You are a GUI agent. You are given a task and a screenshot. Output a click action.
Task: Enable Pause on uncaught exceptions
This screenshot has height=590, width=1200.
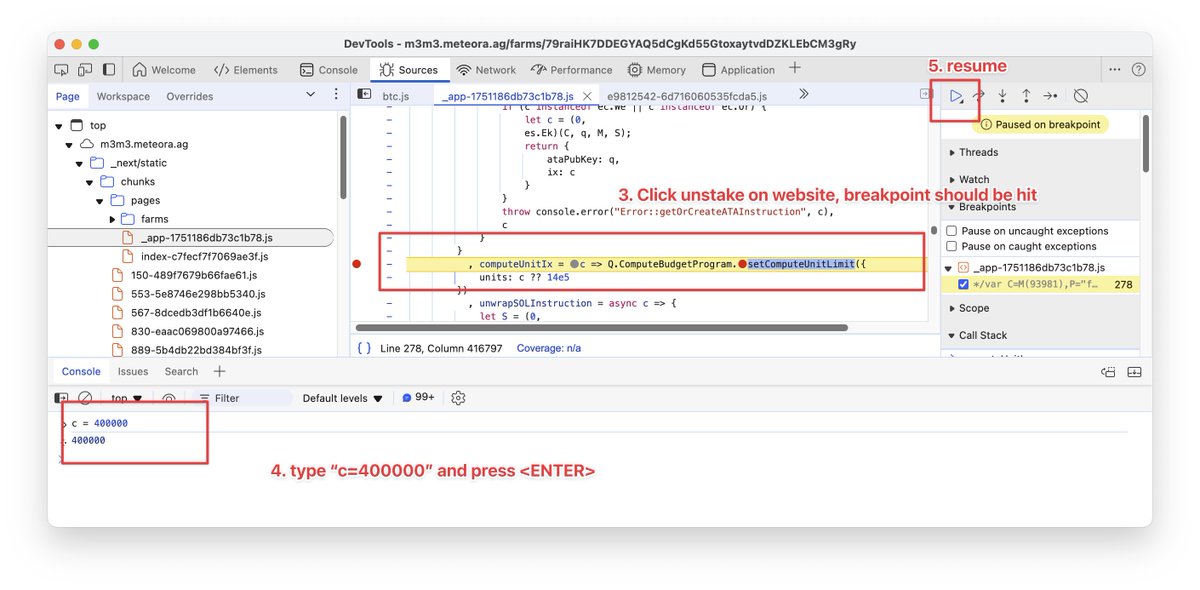click(x=952, y=231)
